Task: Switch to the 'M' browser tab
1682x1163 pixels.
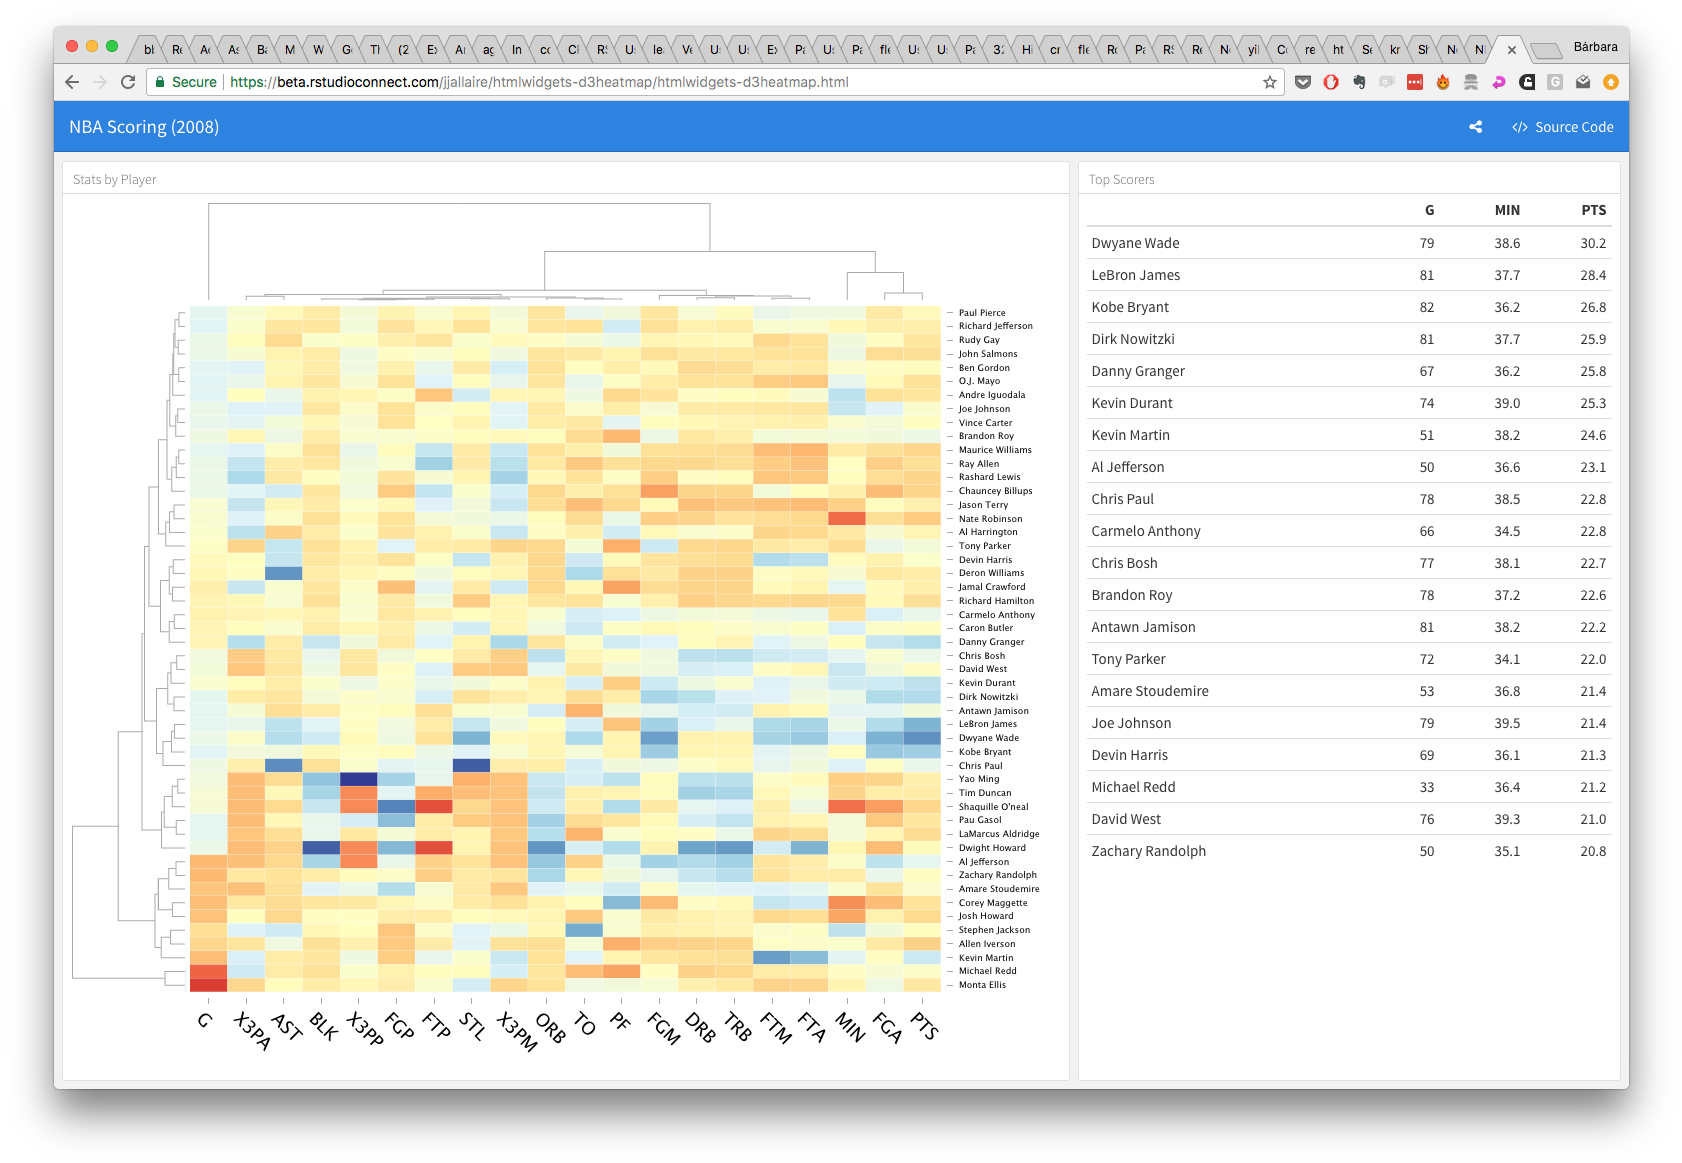Action: pos(290,49)
